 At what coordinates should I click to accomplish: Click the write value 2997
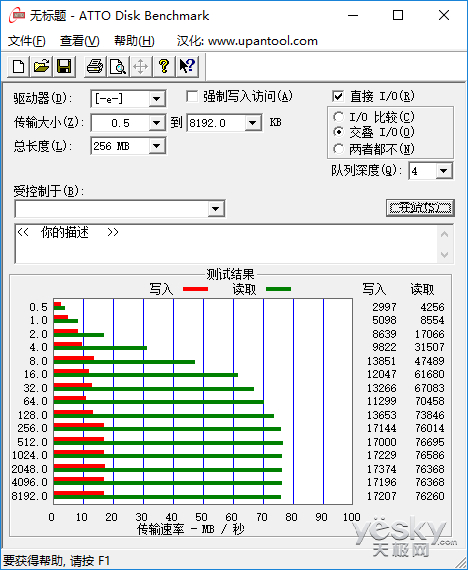tap(384, 307)
